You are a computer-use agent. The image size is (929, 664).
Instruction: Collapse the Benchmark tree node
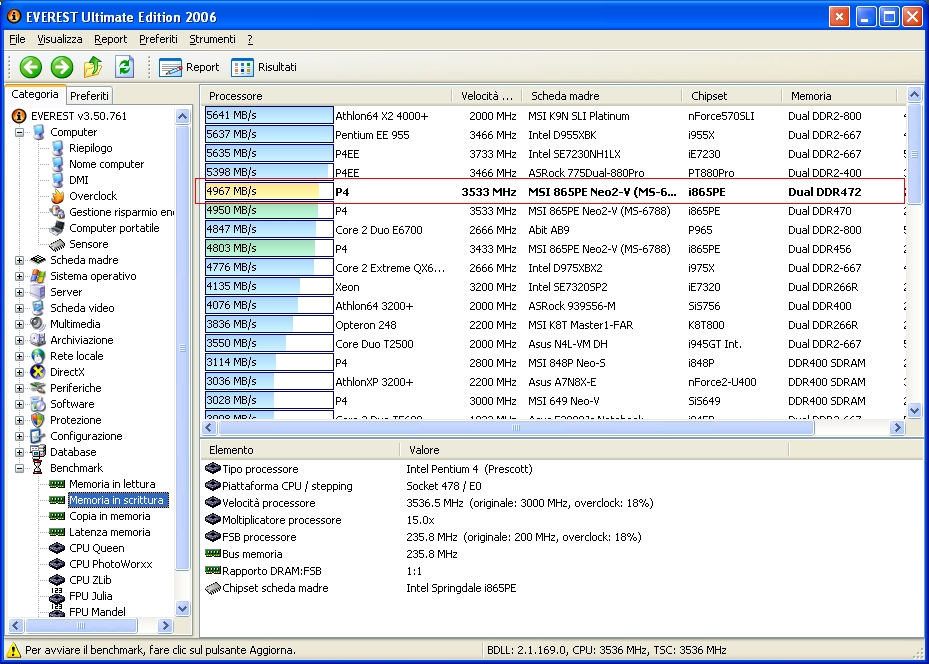click(20, 468)
